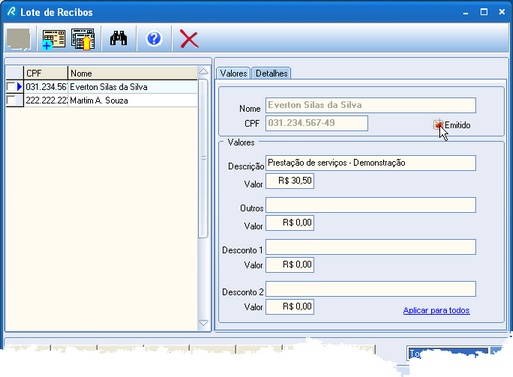Click the Nome field with Everton Silas da Silva
Viewport: 513px width, 377px height.
pos(370,105)
